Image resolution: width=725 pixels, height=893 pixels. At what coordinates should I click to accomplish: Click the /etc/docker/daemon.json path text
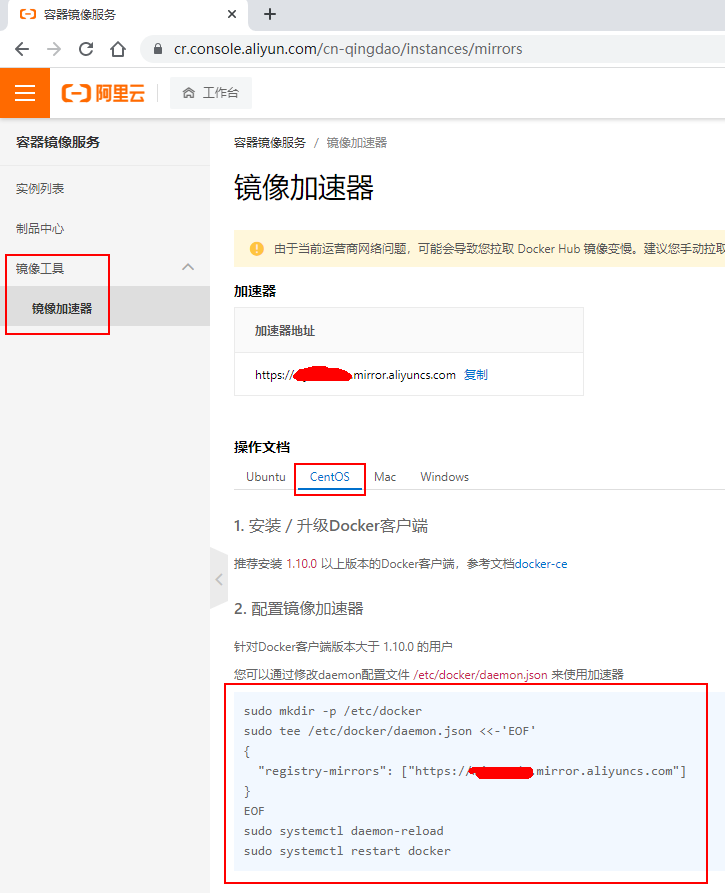480,675
